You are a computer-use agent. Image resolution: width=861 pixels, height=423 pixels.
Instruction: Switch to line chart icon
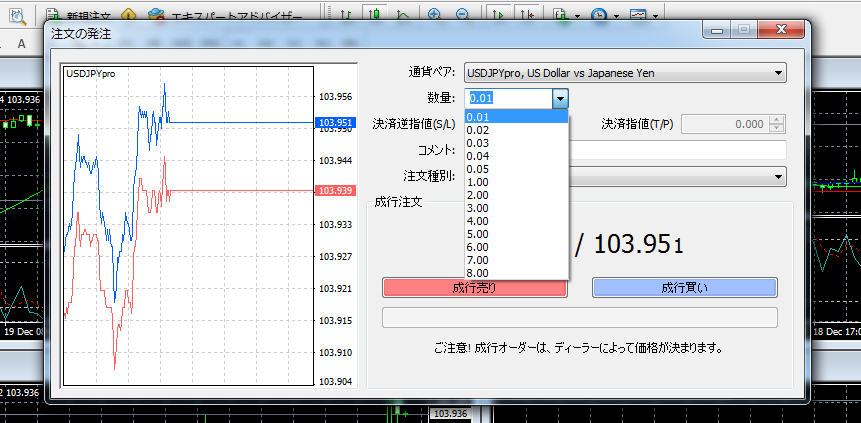coord(404,15)
